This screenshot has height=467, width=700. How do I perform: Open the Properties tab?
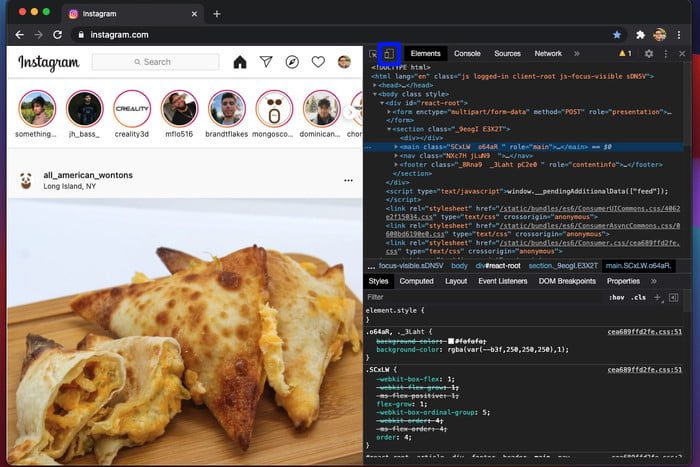pyautogui.click(x=623, y=281)
